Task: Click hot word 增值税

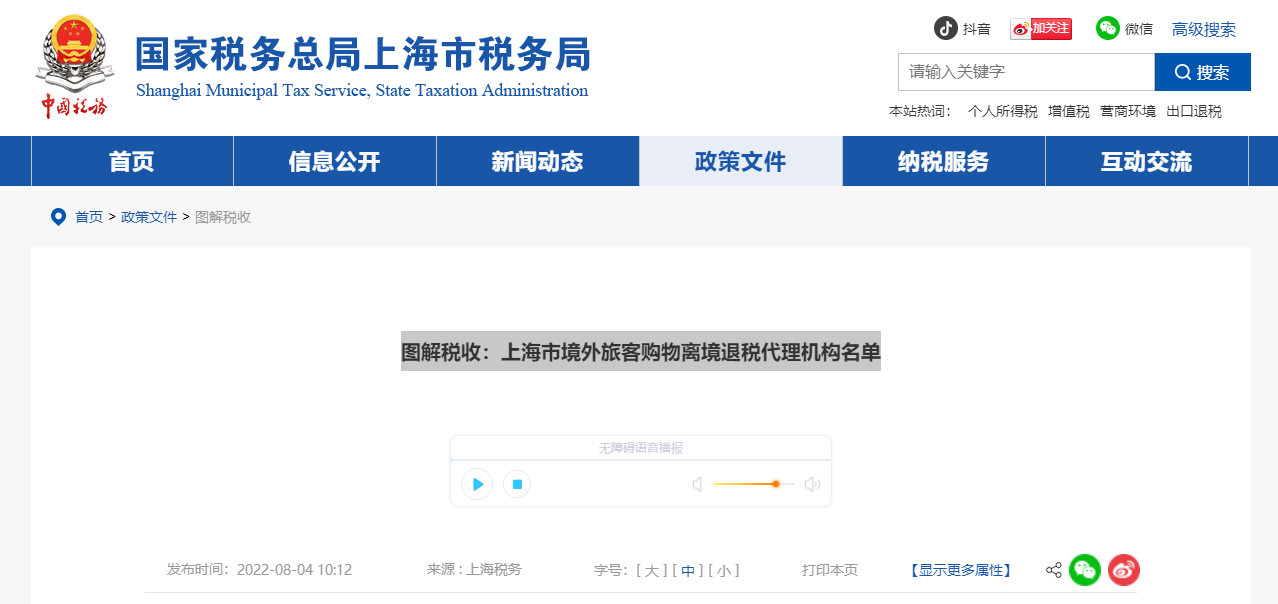Action: pyautogui.click(x=1069, y=111)
